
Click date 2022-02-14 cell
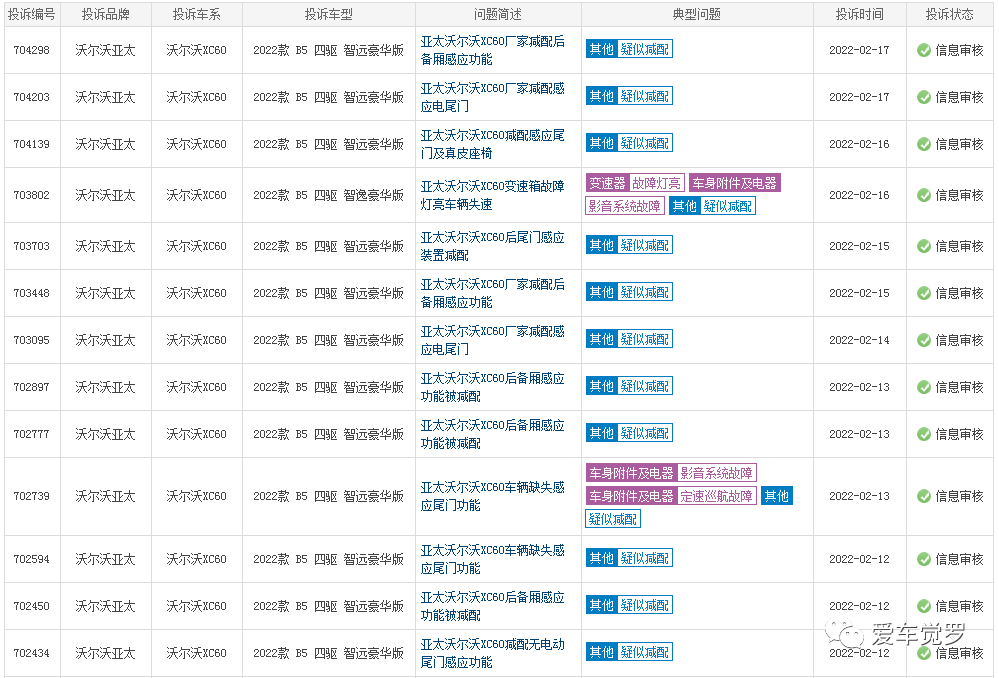coord(859,341)
